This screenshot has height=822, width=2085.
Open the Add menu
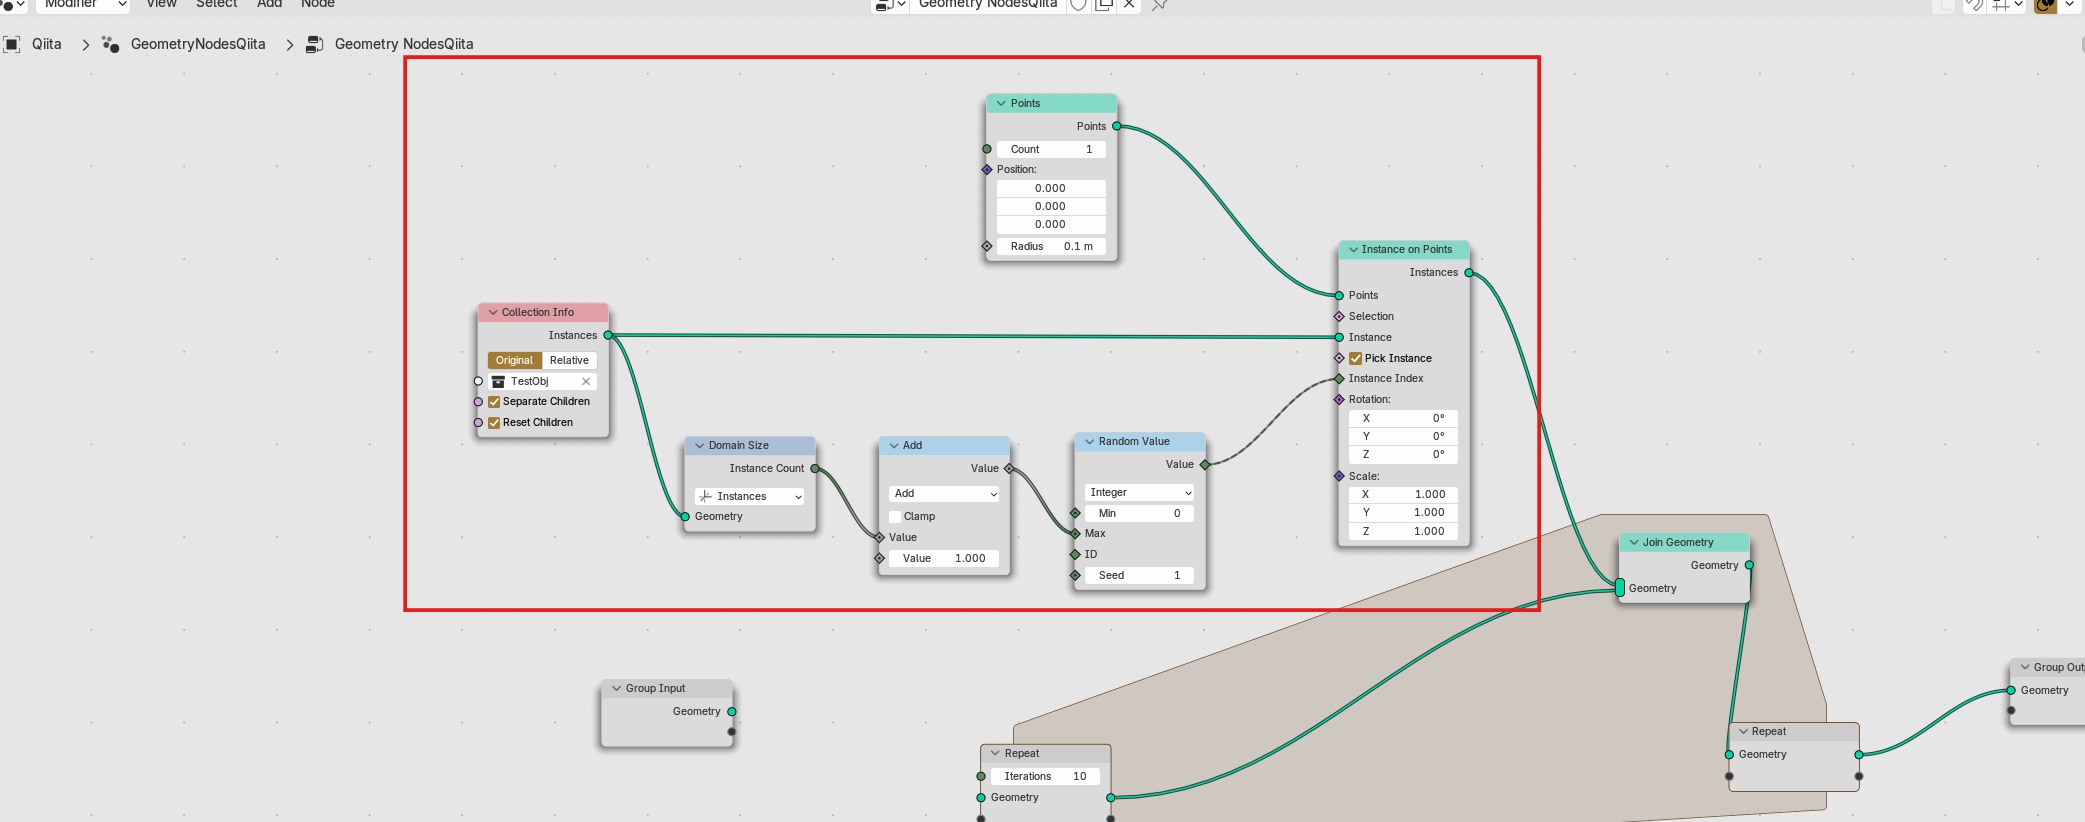(269, 4)
